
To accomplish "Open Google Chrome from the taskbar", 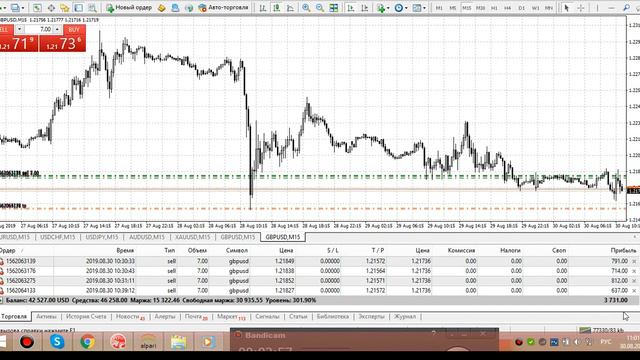I will 87,341.
